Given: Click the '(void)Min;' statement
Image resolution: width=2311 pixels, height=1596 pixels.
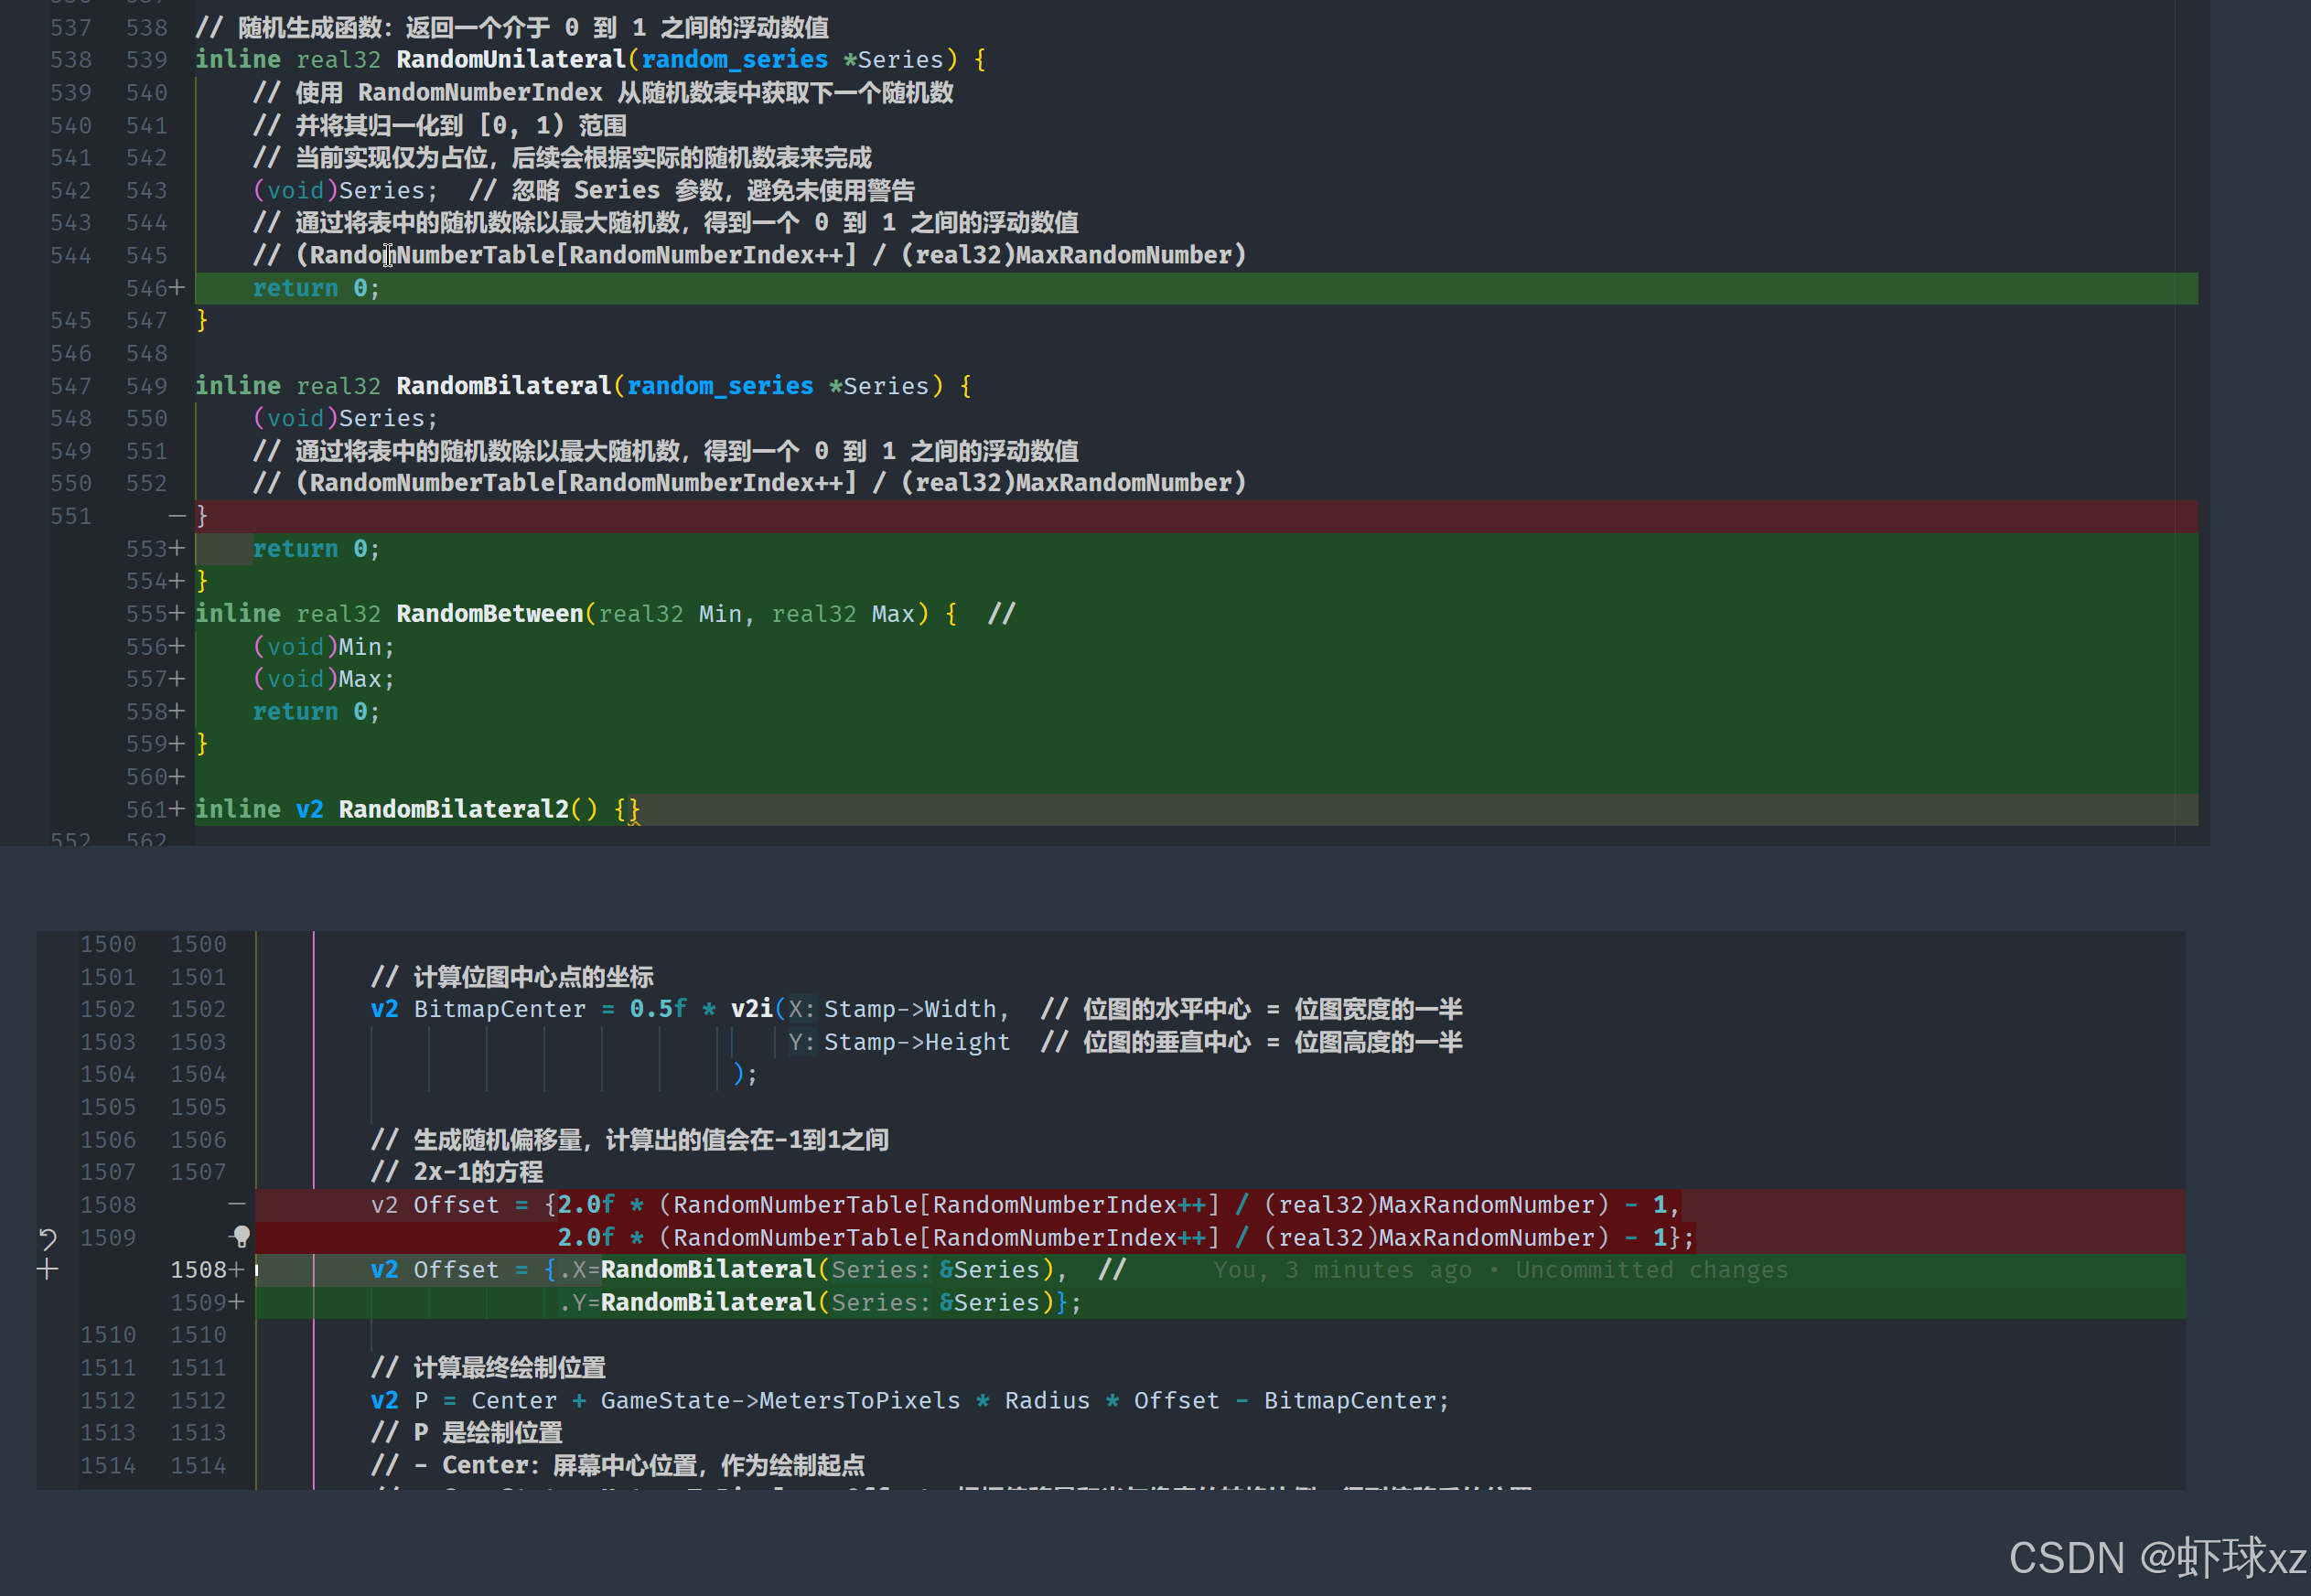Looking at the screenshot, I should (324, 647).
